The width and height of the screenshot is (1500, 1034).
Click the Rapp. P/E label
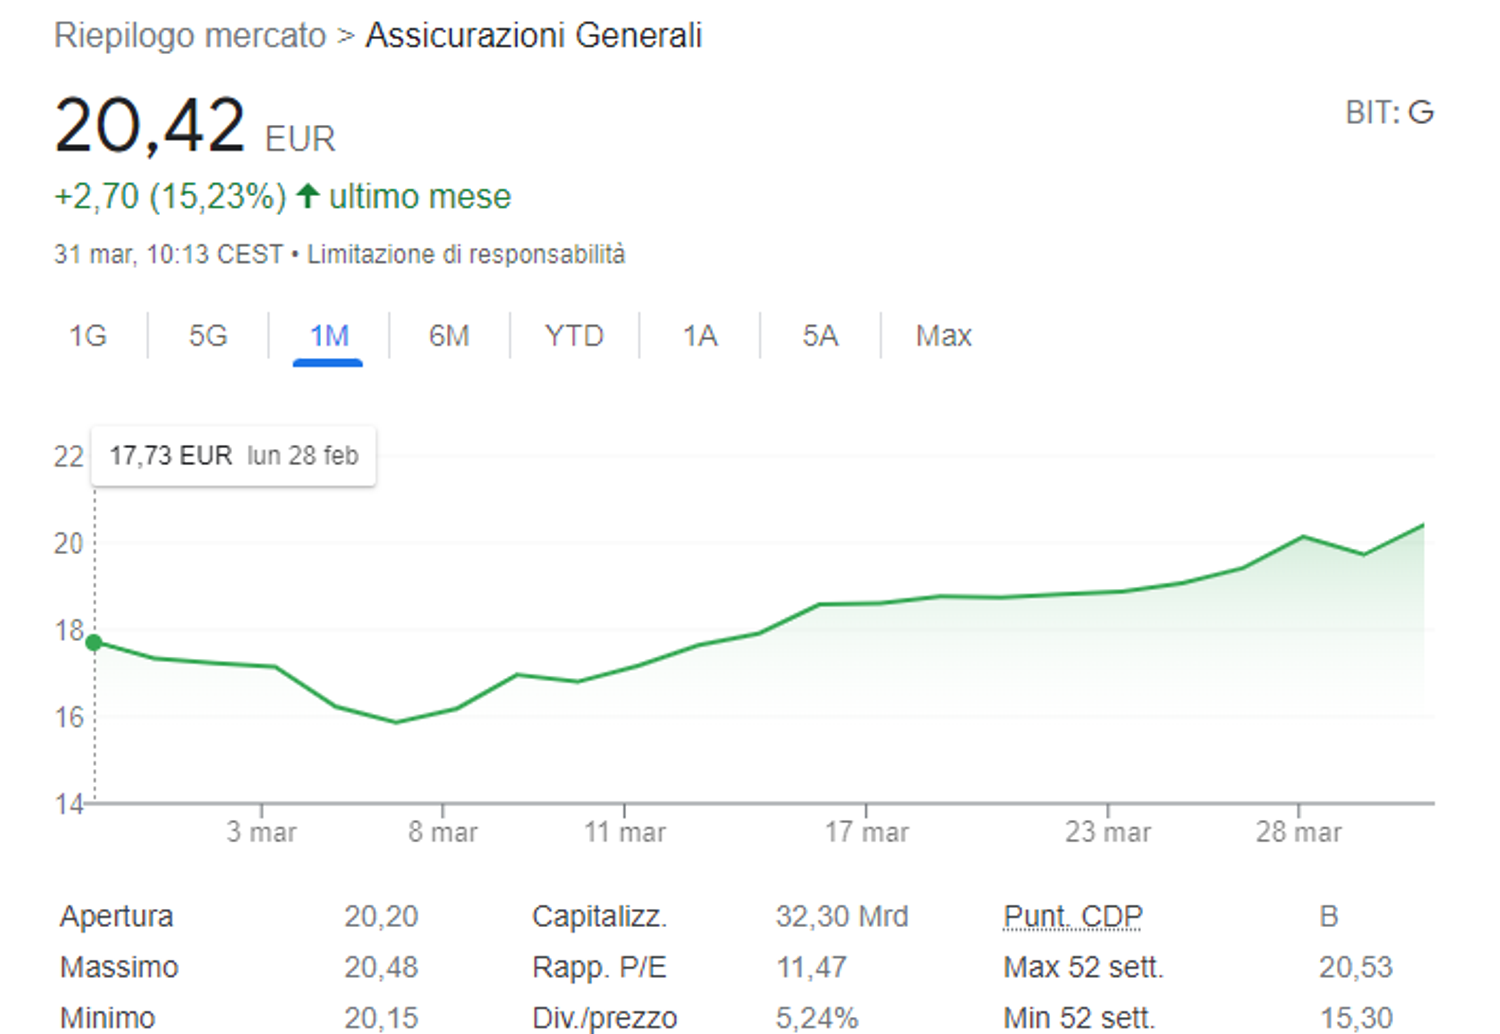[x=599, y=967]
